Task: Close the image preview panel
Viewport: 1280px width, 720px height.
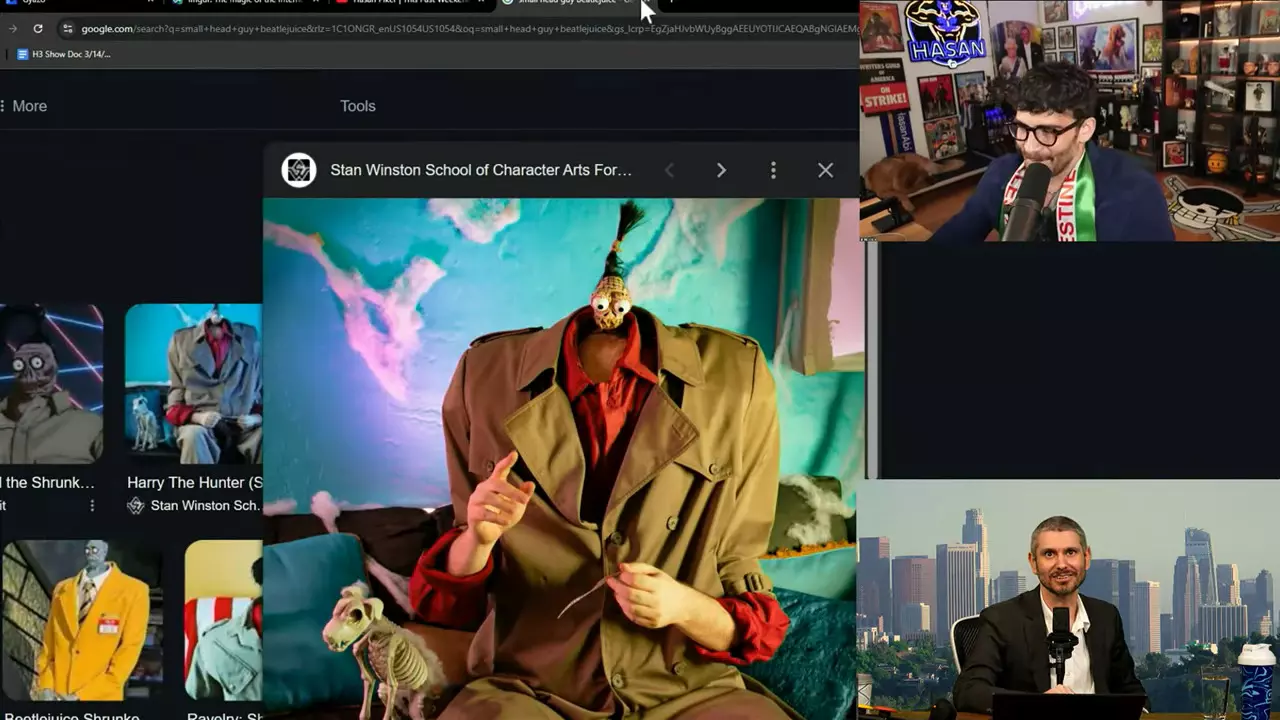Action: click(825, 170)
